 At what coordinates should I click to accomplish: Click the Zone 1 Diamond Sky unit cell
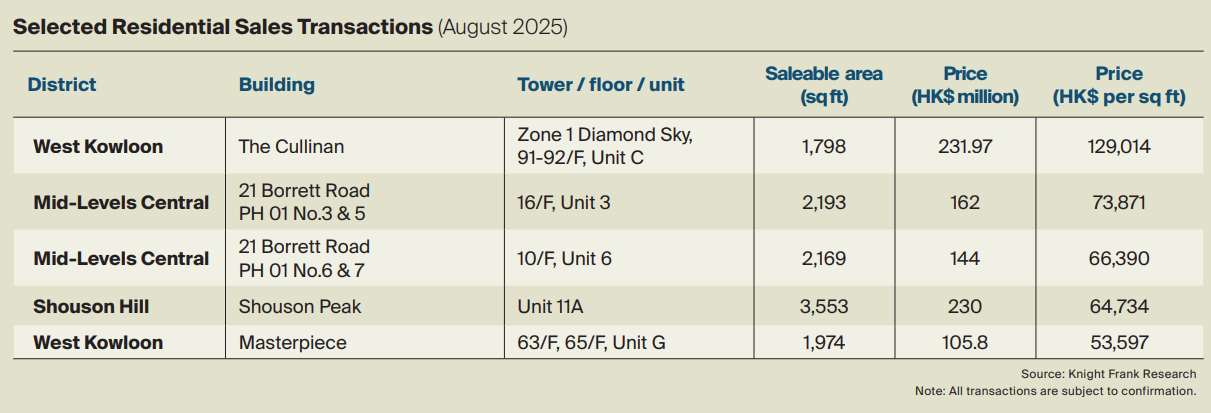604,146
